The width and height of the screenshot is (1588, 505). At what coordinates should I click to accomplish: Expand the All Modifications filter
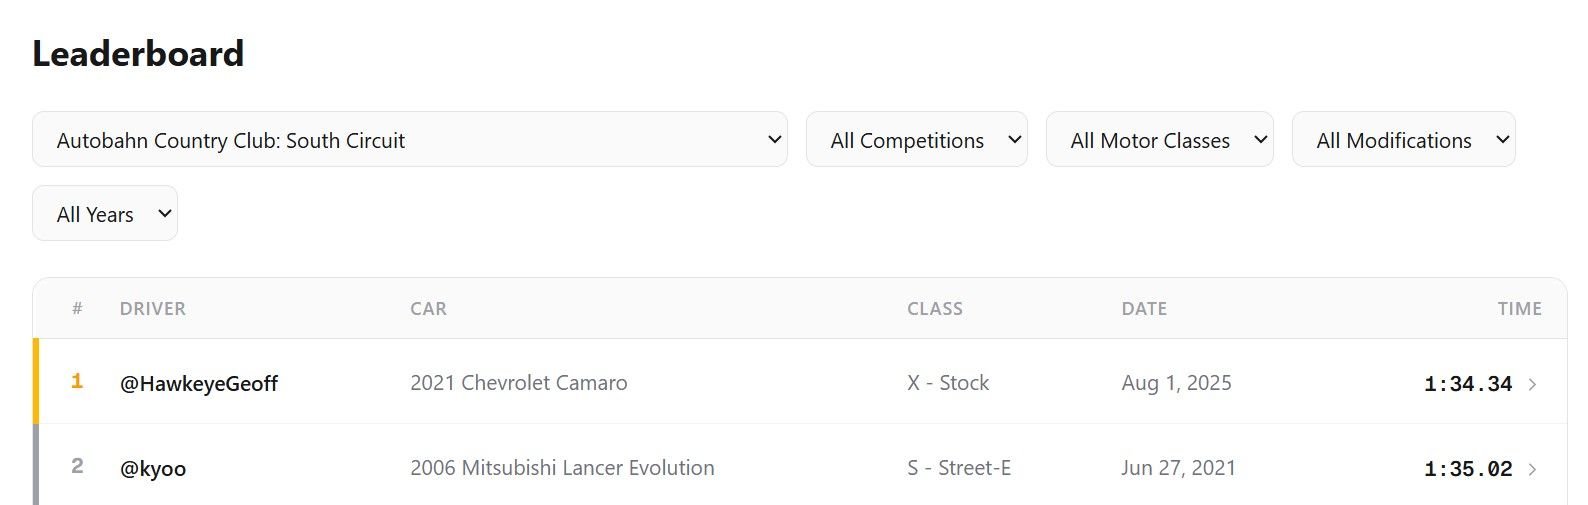point(1403,140)
